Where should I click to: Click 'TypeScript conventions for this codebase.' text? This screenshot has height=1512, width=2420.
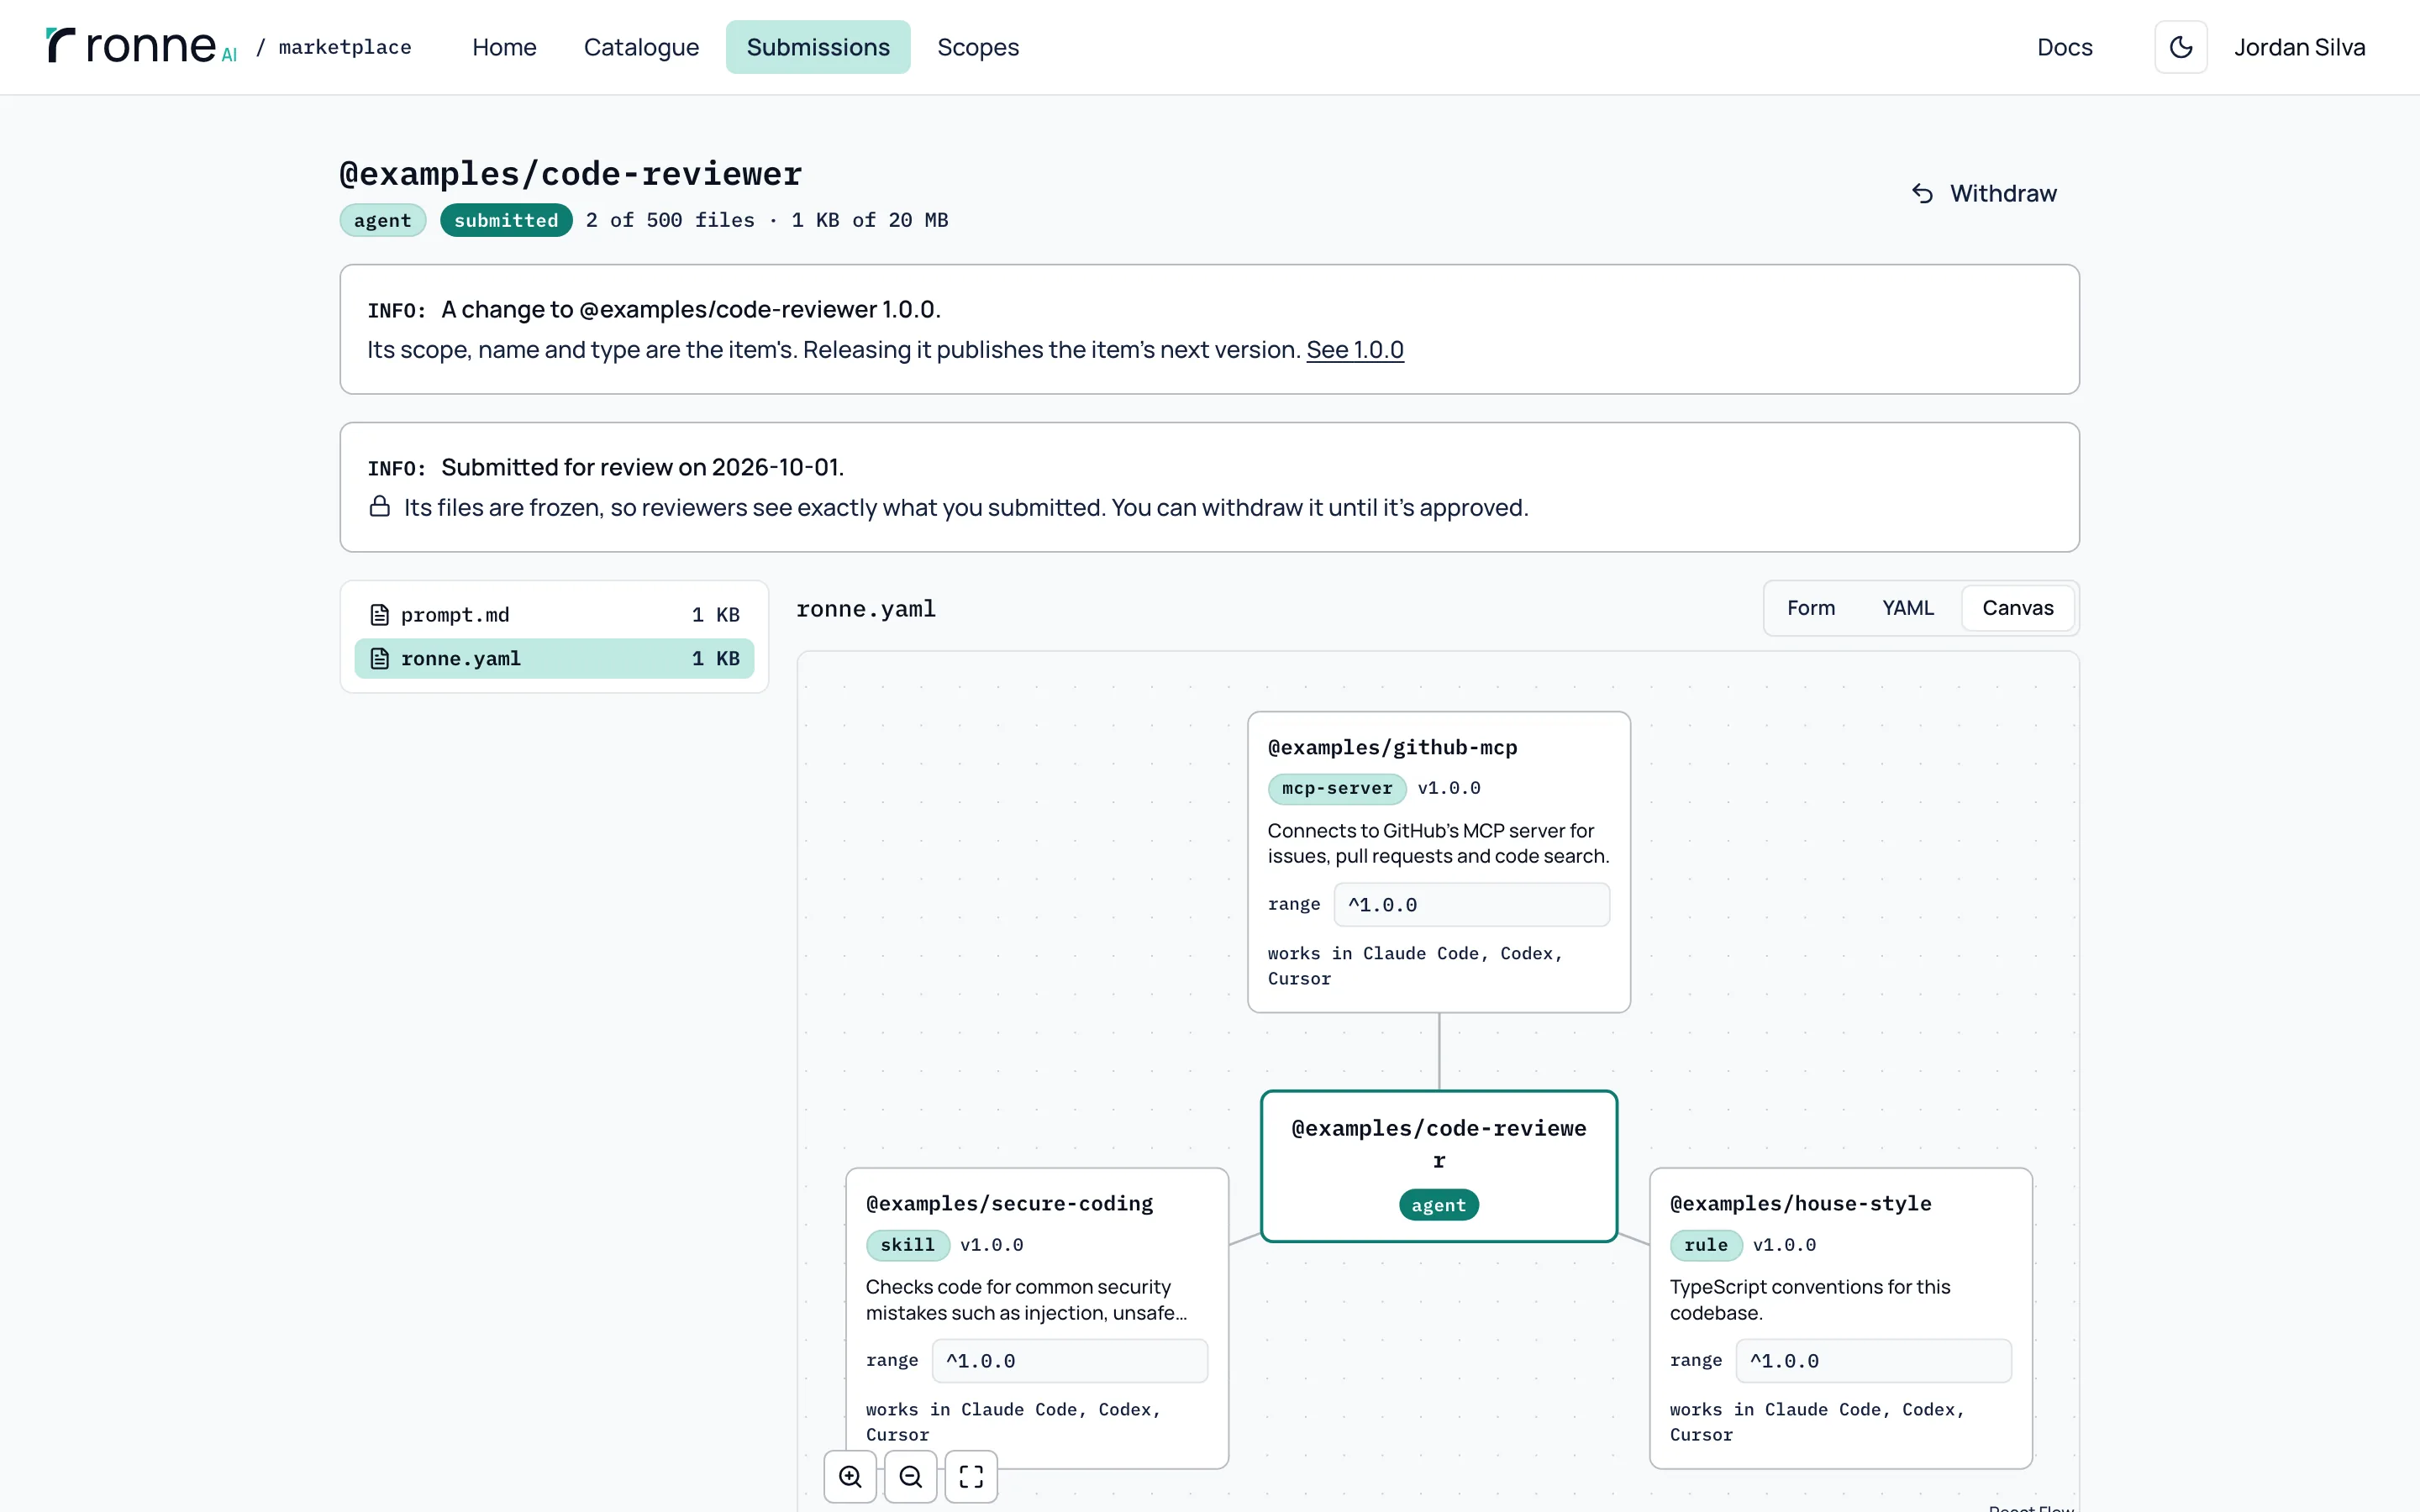pyautogui.click(x=1809, y=1299)
